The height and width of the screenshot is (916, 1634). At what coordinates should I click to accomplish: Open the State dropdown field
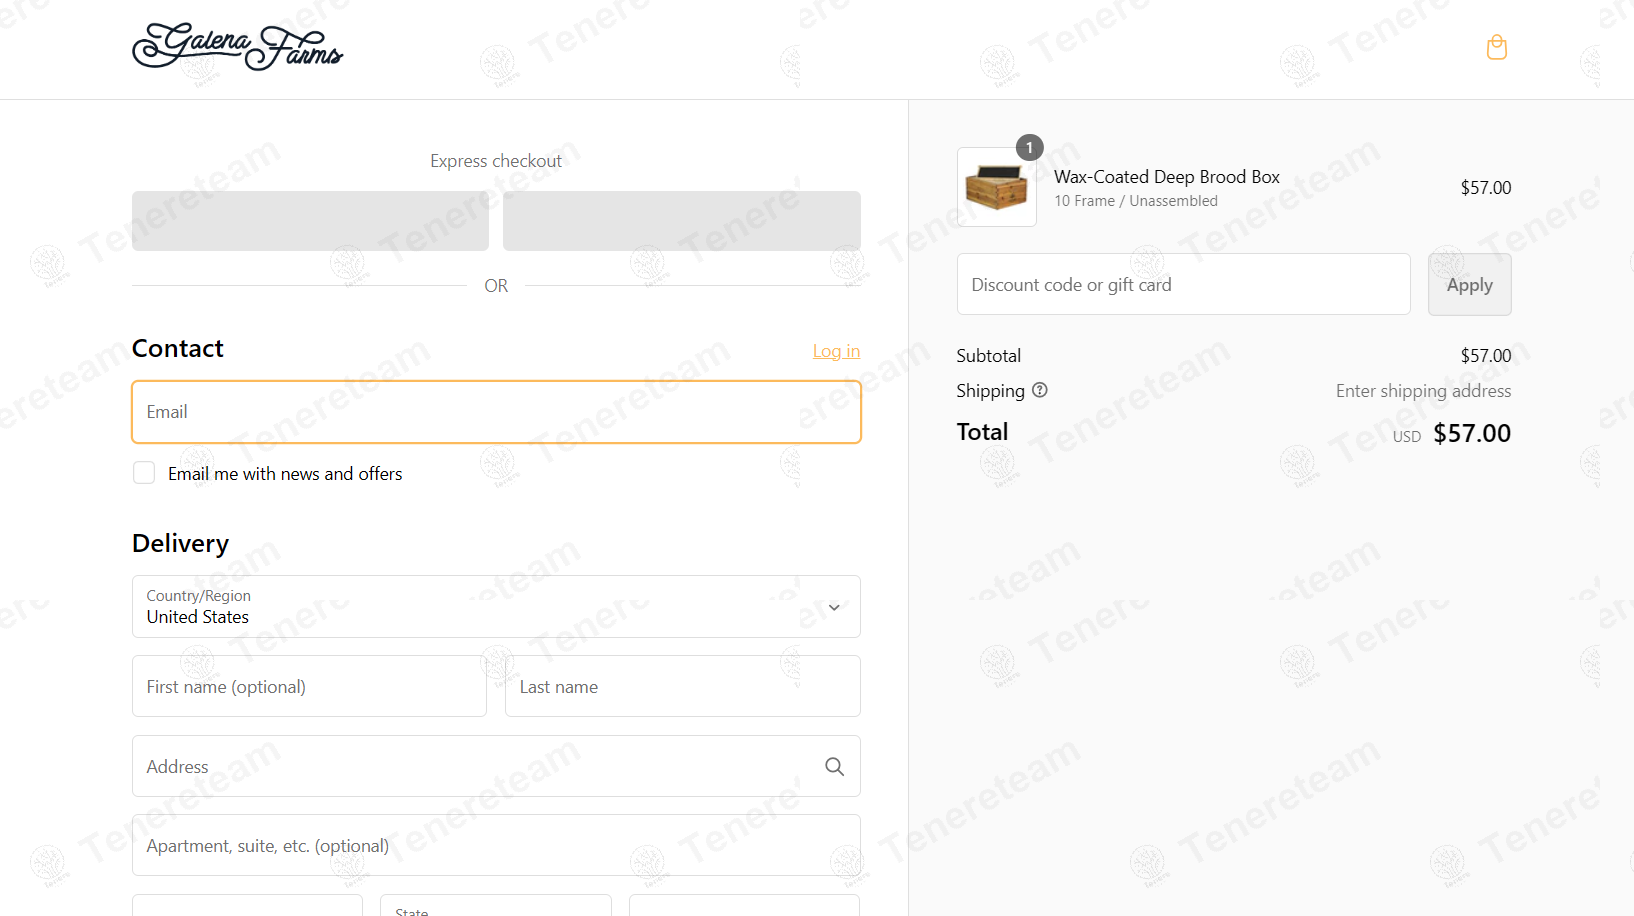click(496, 905)
